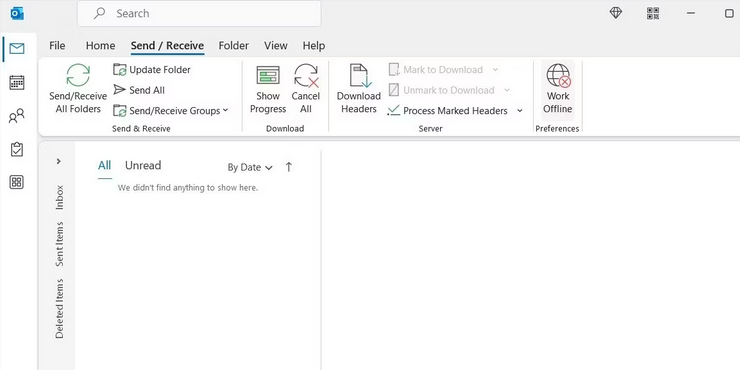Select the Sent Items folder
The width and height of the screenshot is (740, 370).
point(59,244)
